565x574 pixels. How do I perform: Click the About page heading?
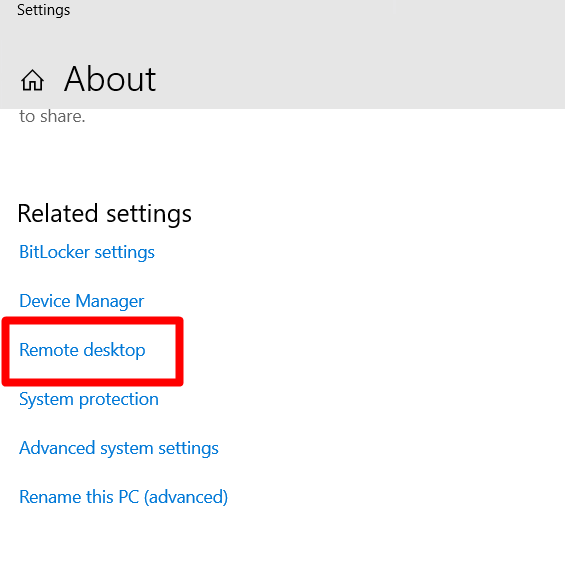pos(110,79)
